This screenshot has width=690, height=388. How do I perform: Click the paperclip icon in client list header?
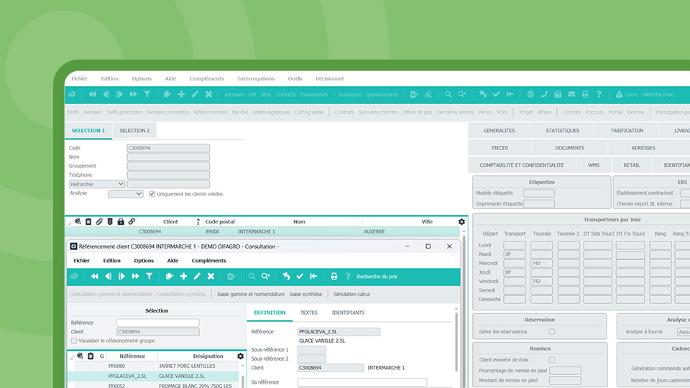(99, 222)
